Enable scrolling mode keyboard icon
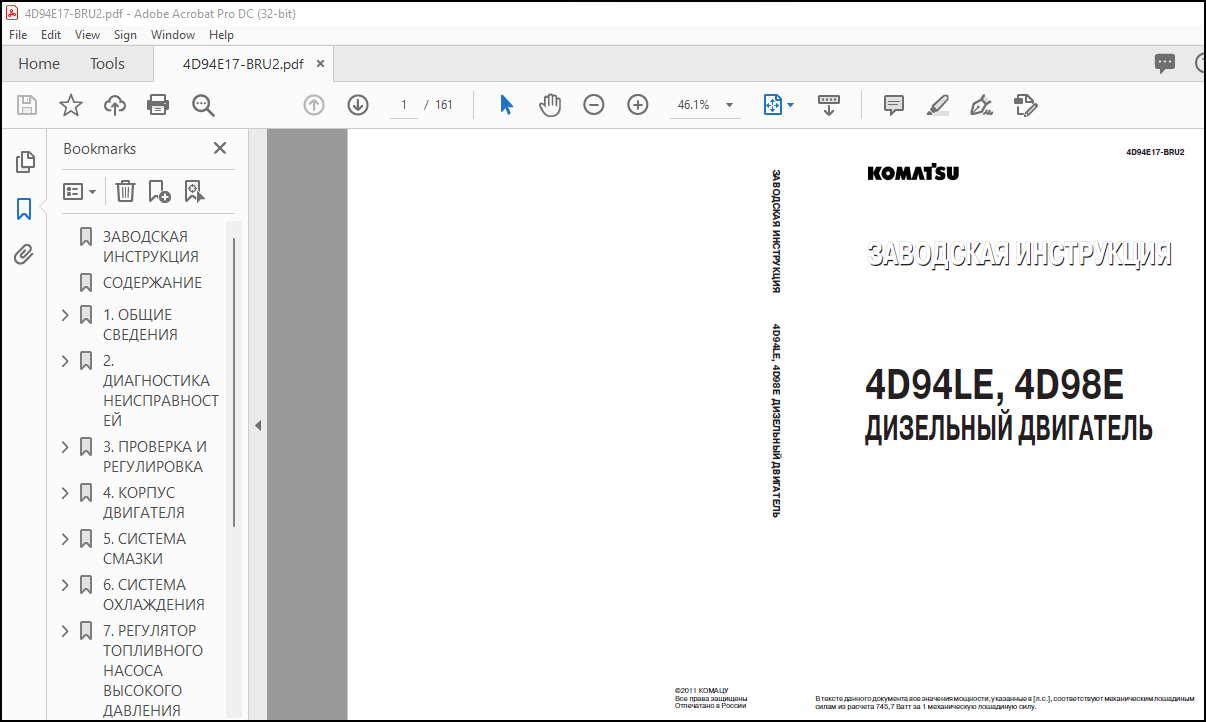The height and width of the screenshot is (722, 1206). [x=829, y=105]
